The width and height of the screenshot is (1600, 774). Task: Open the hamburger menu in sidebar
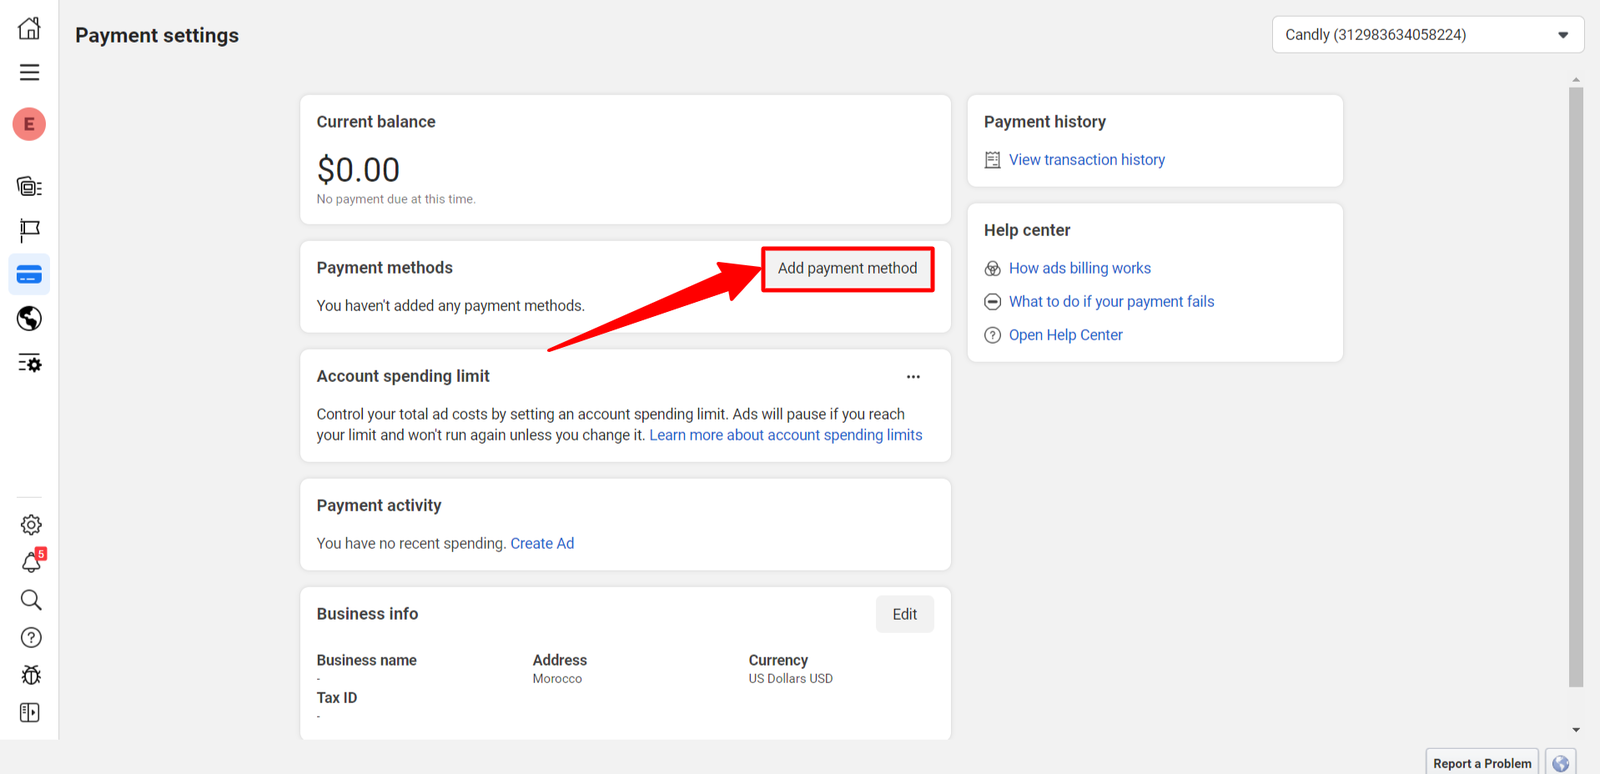click(x=29, y=72)
